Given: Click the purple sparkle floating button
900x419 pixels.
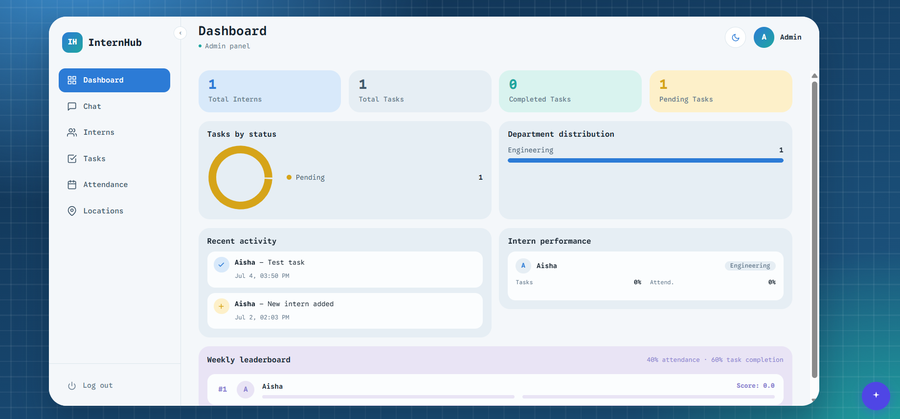Looking at the screenshot, I should [876, 395].
